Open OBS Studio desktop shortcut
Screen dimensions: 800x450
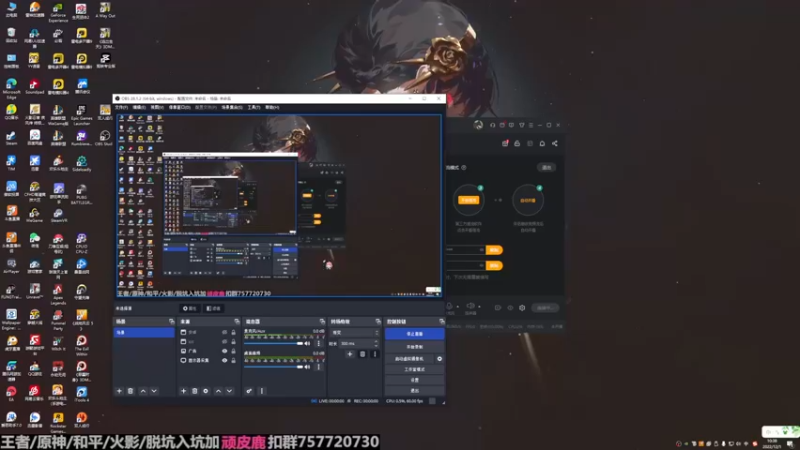pos(105,137)
